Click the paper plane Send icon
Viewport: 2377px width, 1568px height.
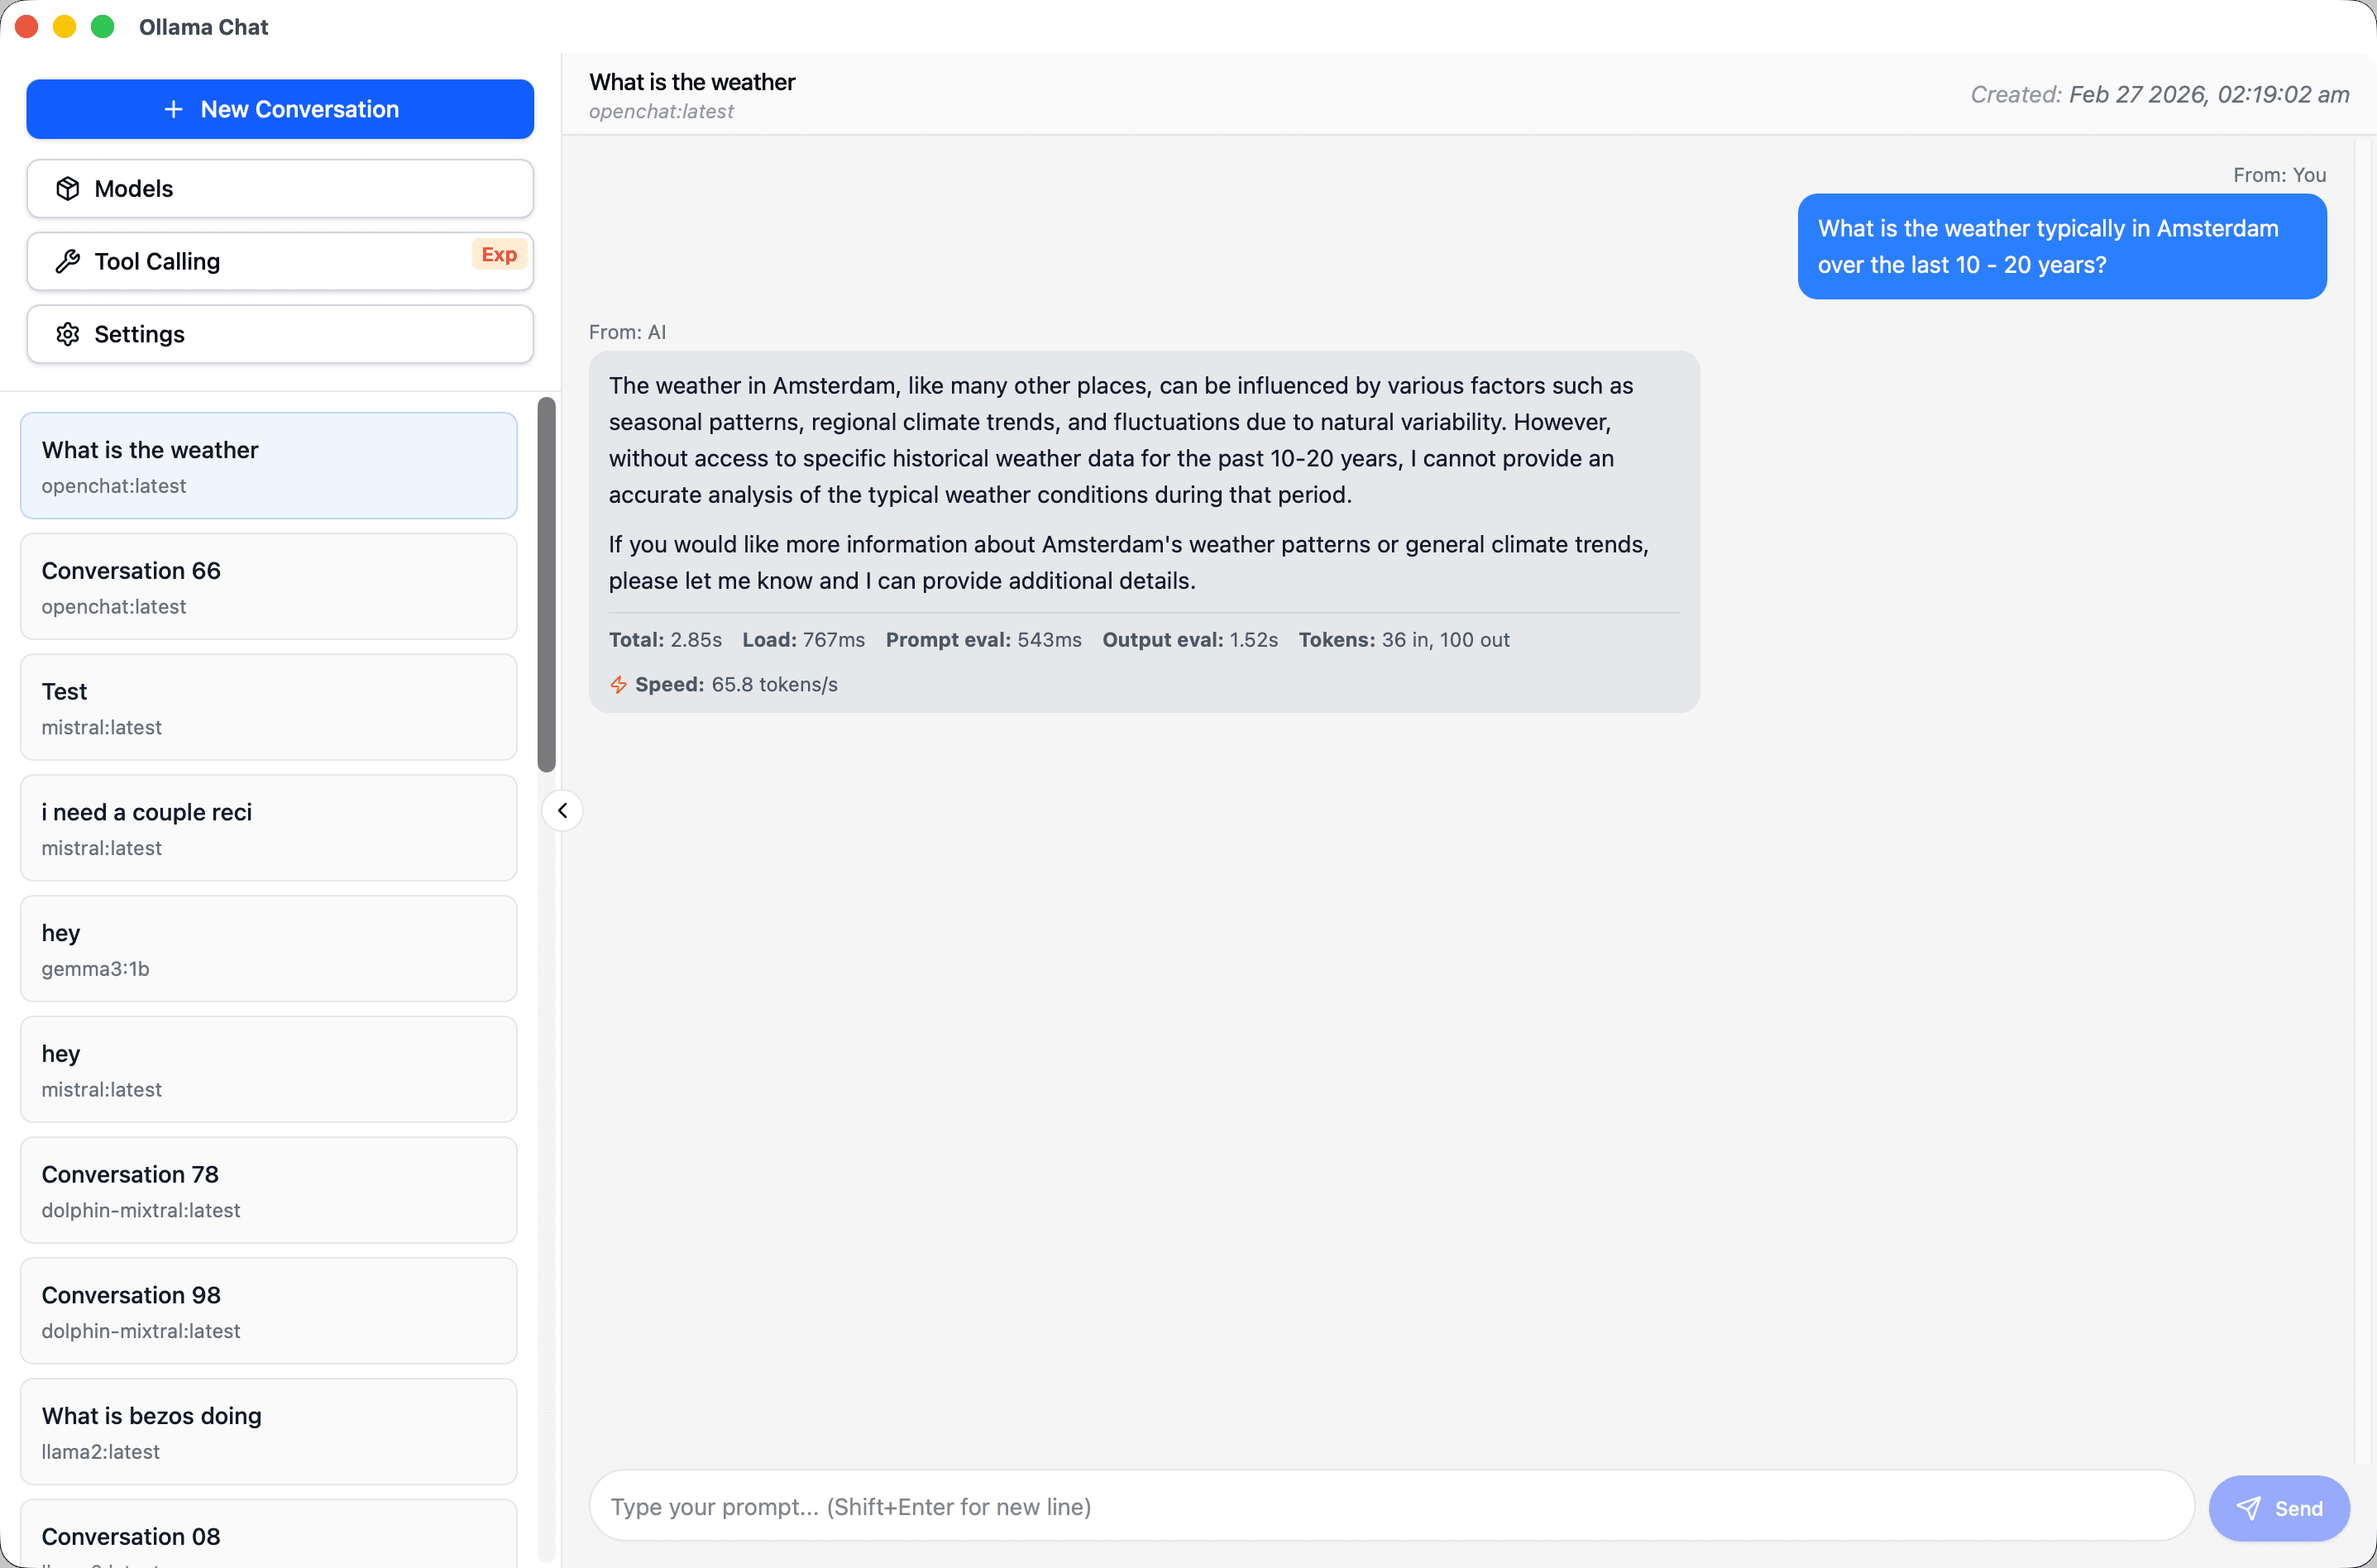coord(2248,1508)
